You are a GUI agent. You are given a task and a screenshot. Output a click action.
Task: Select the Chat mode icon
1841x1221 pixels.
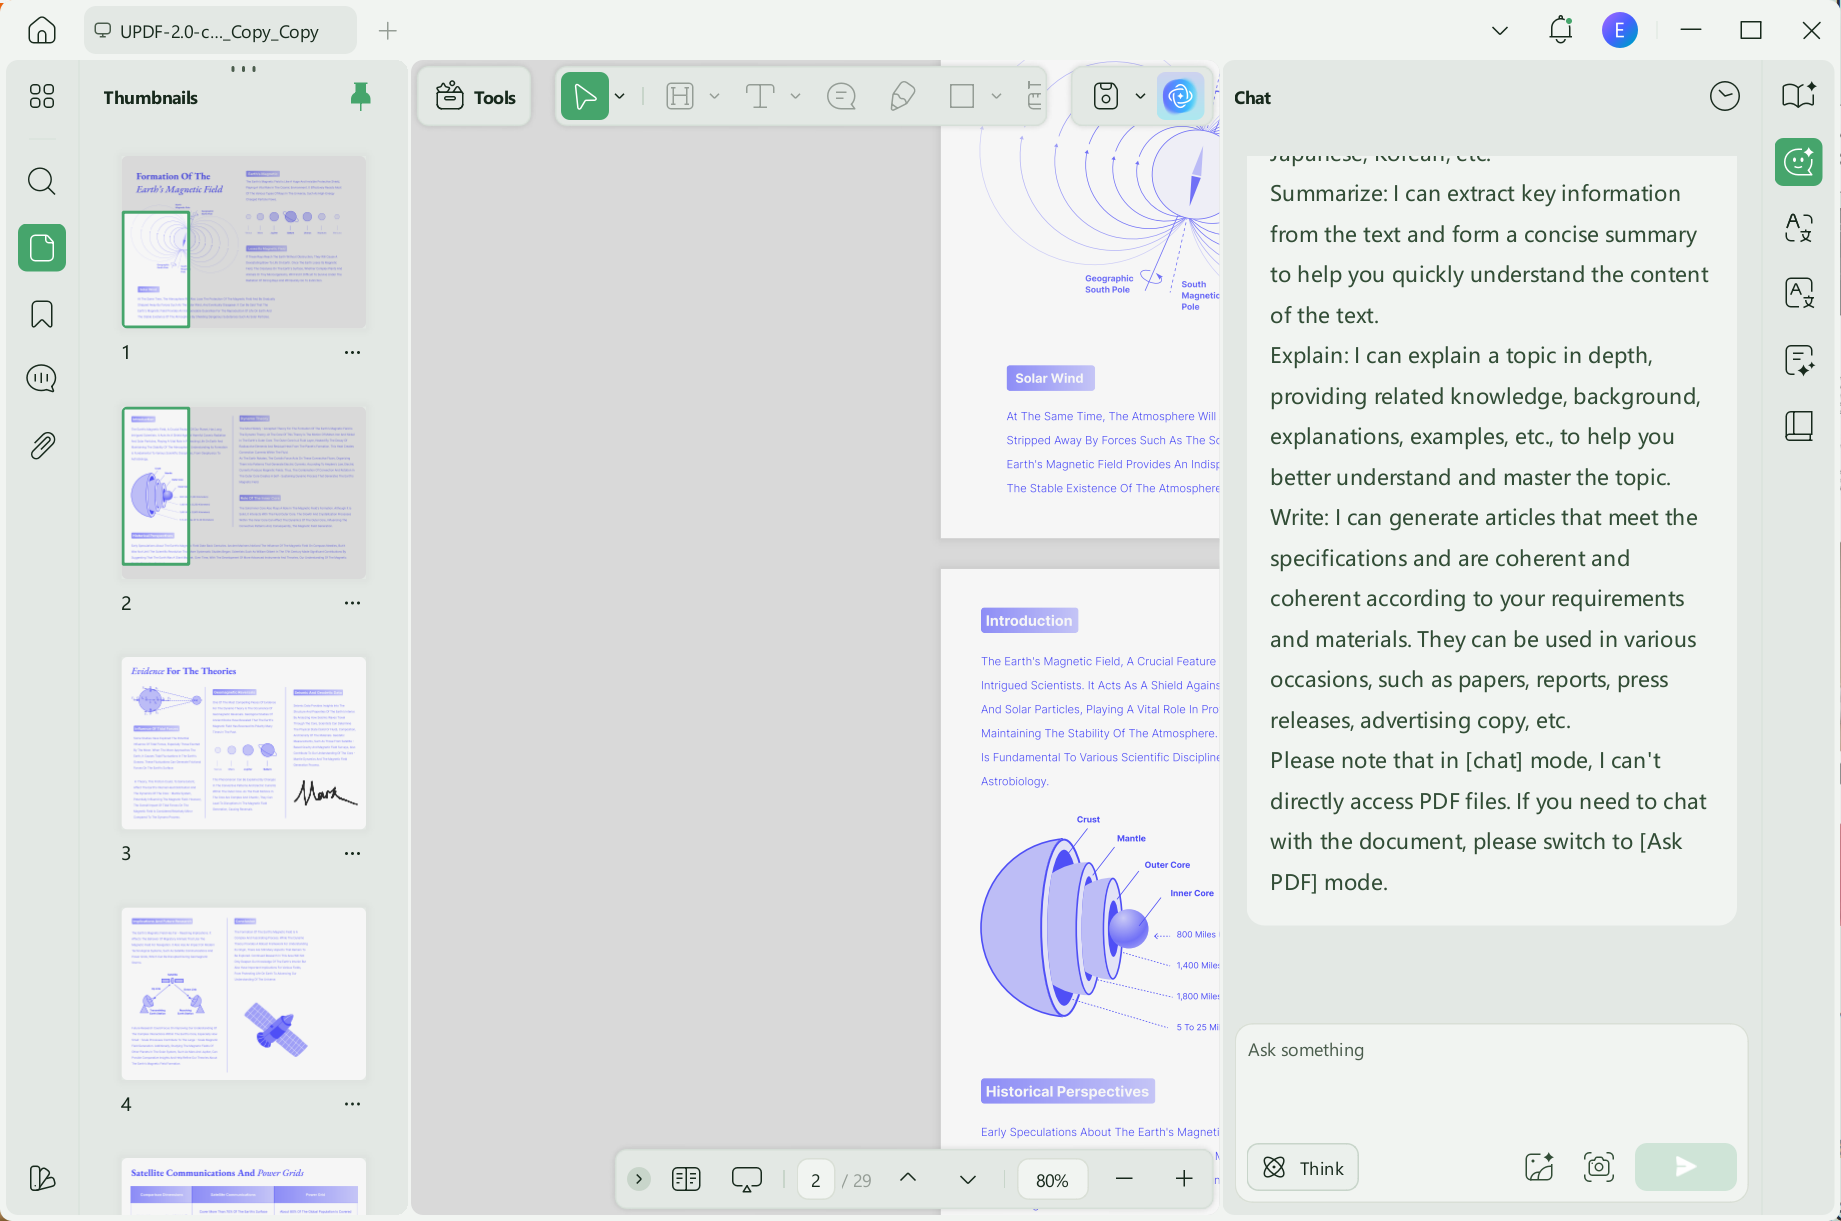coord(1798,161)
